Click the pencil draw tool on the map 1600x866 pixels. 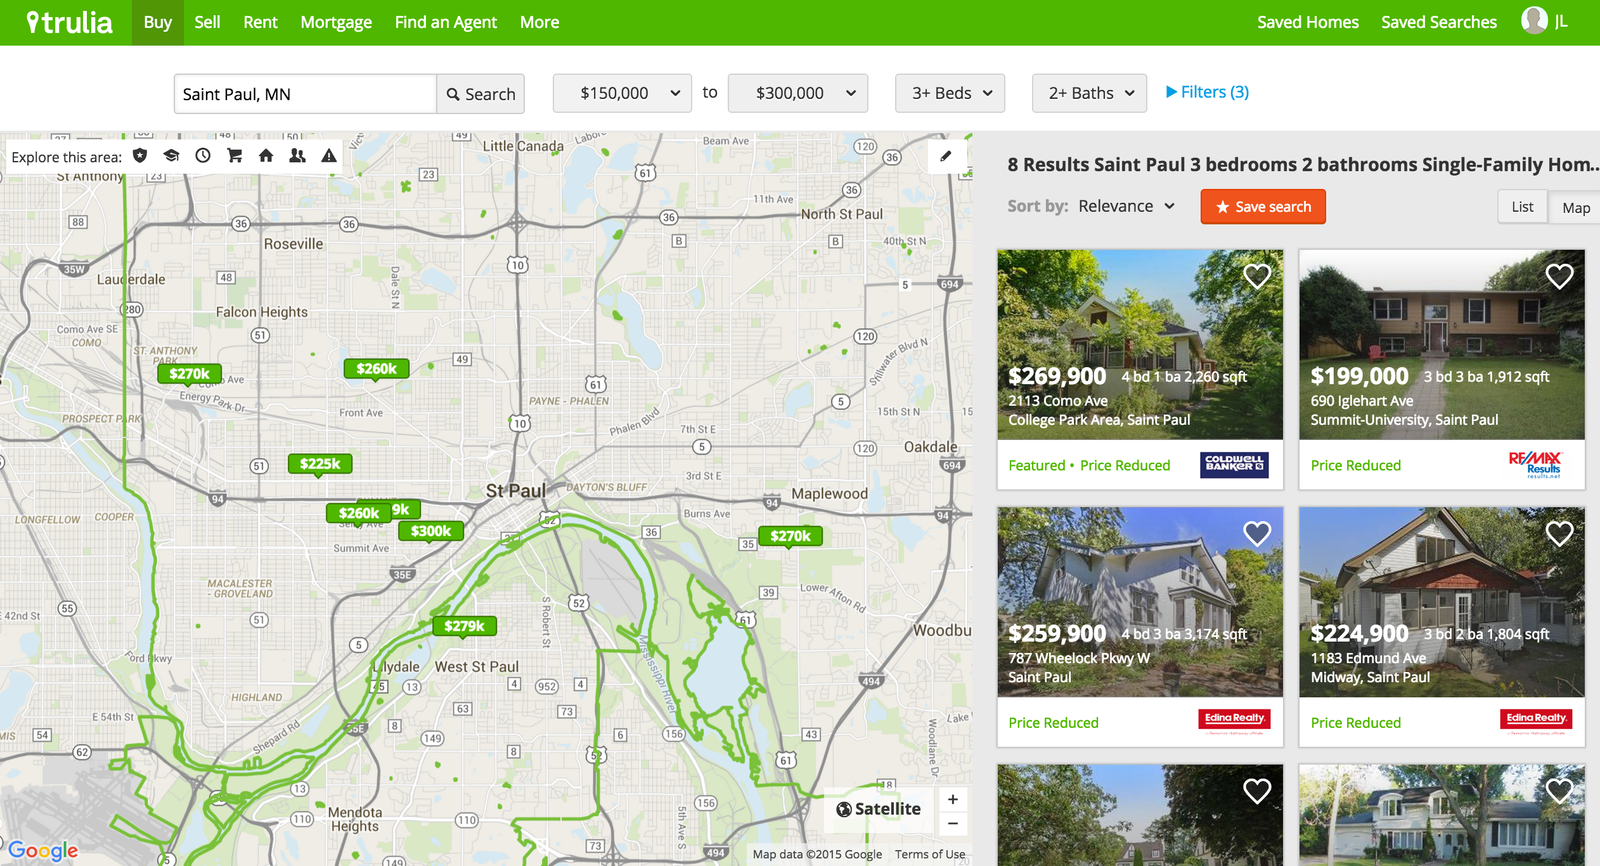(x=946, y=156)
